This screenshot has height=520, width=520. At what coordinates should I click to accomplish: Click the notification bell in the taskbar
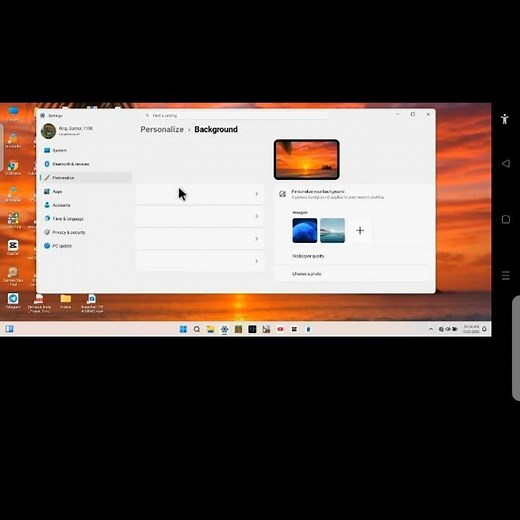point(484,329)
